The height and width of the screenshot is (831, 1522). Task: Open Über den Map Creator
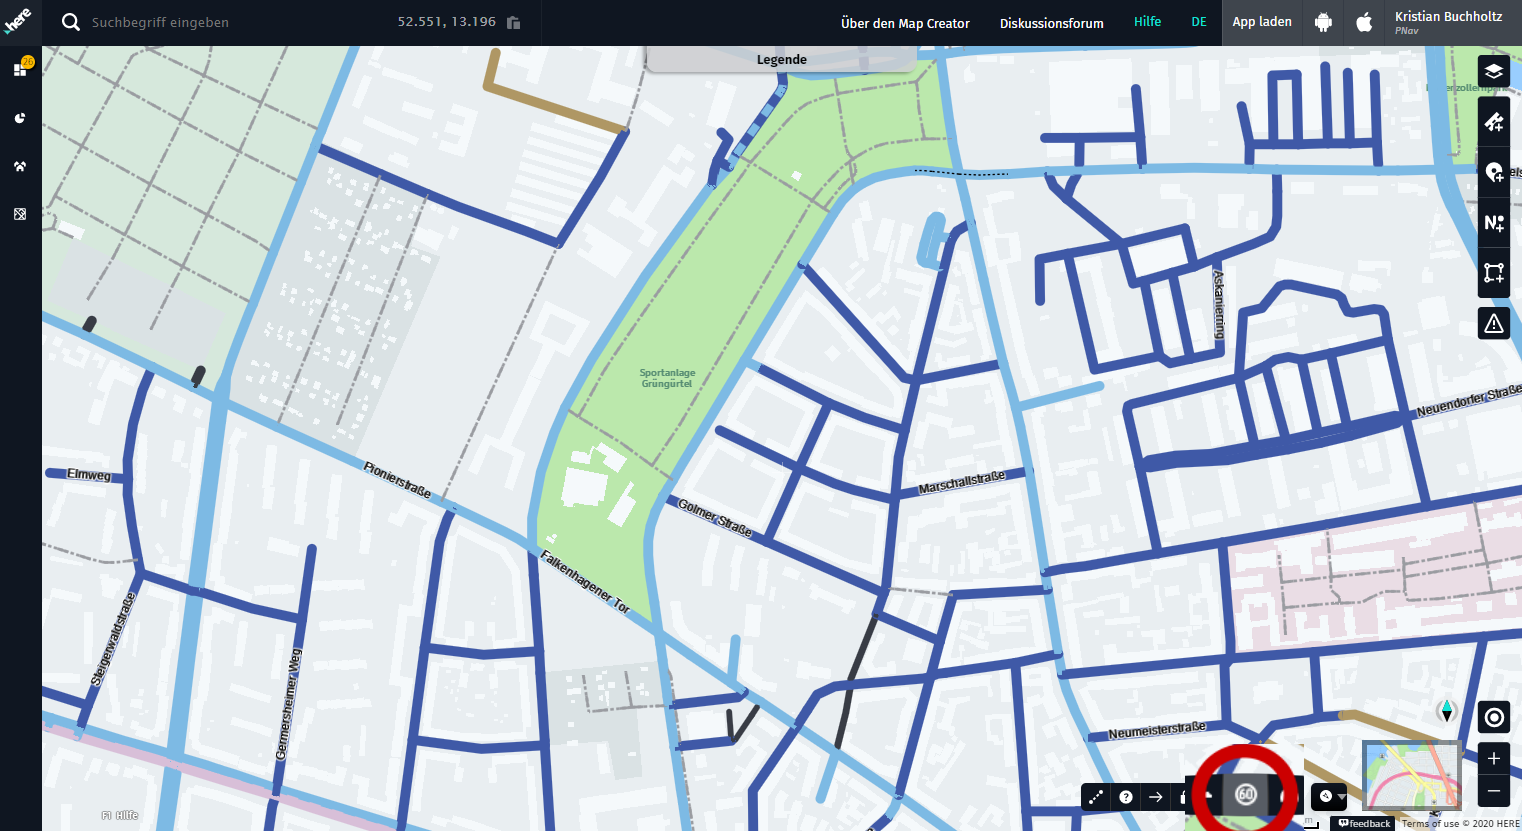pos(905,23)
